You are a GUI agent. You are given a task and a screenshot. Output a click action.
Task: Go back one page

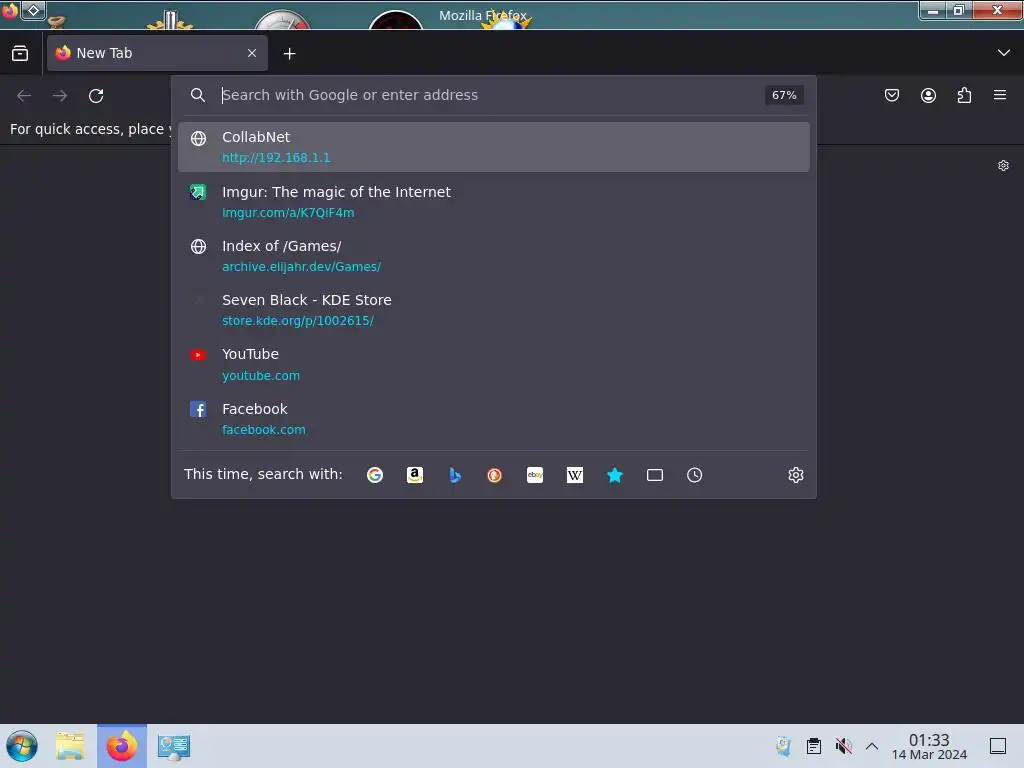coord(24,96)
